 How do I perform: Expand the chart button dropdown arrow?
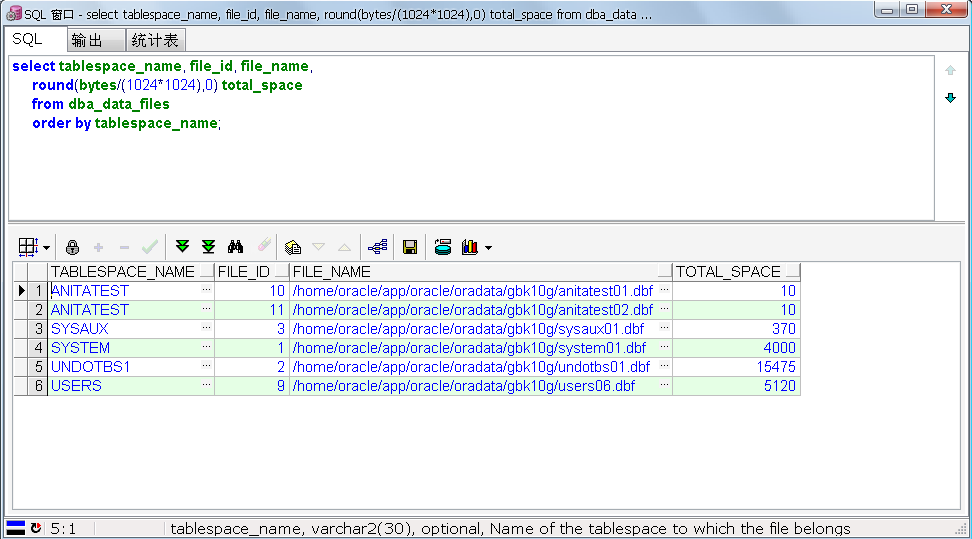click(x=488, y=248)
